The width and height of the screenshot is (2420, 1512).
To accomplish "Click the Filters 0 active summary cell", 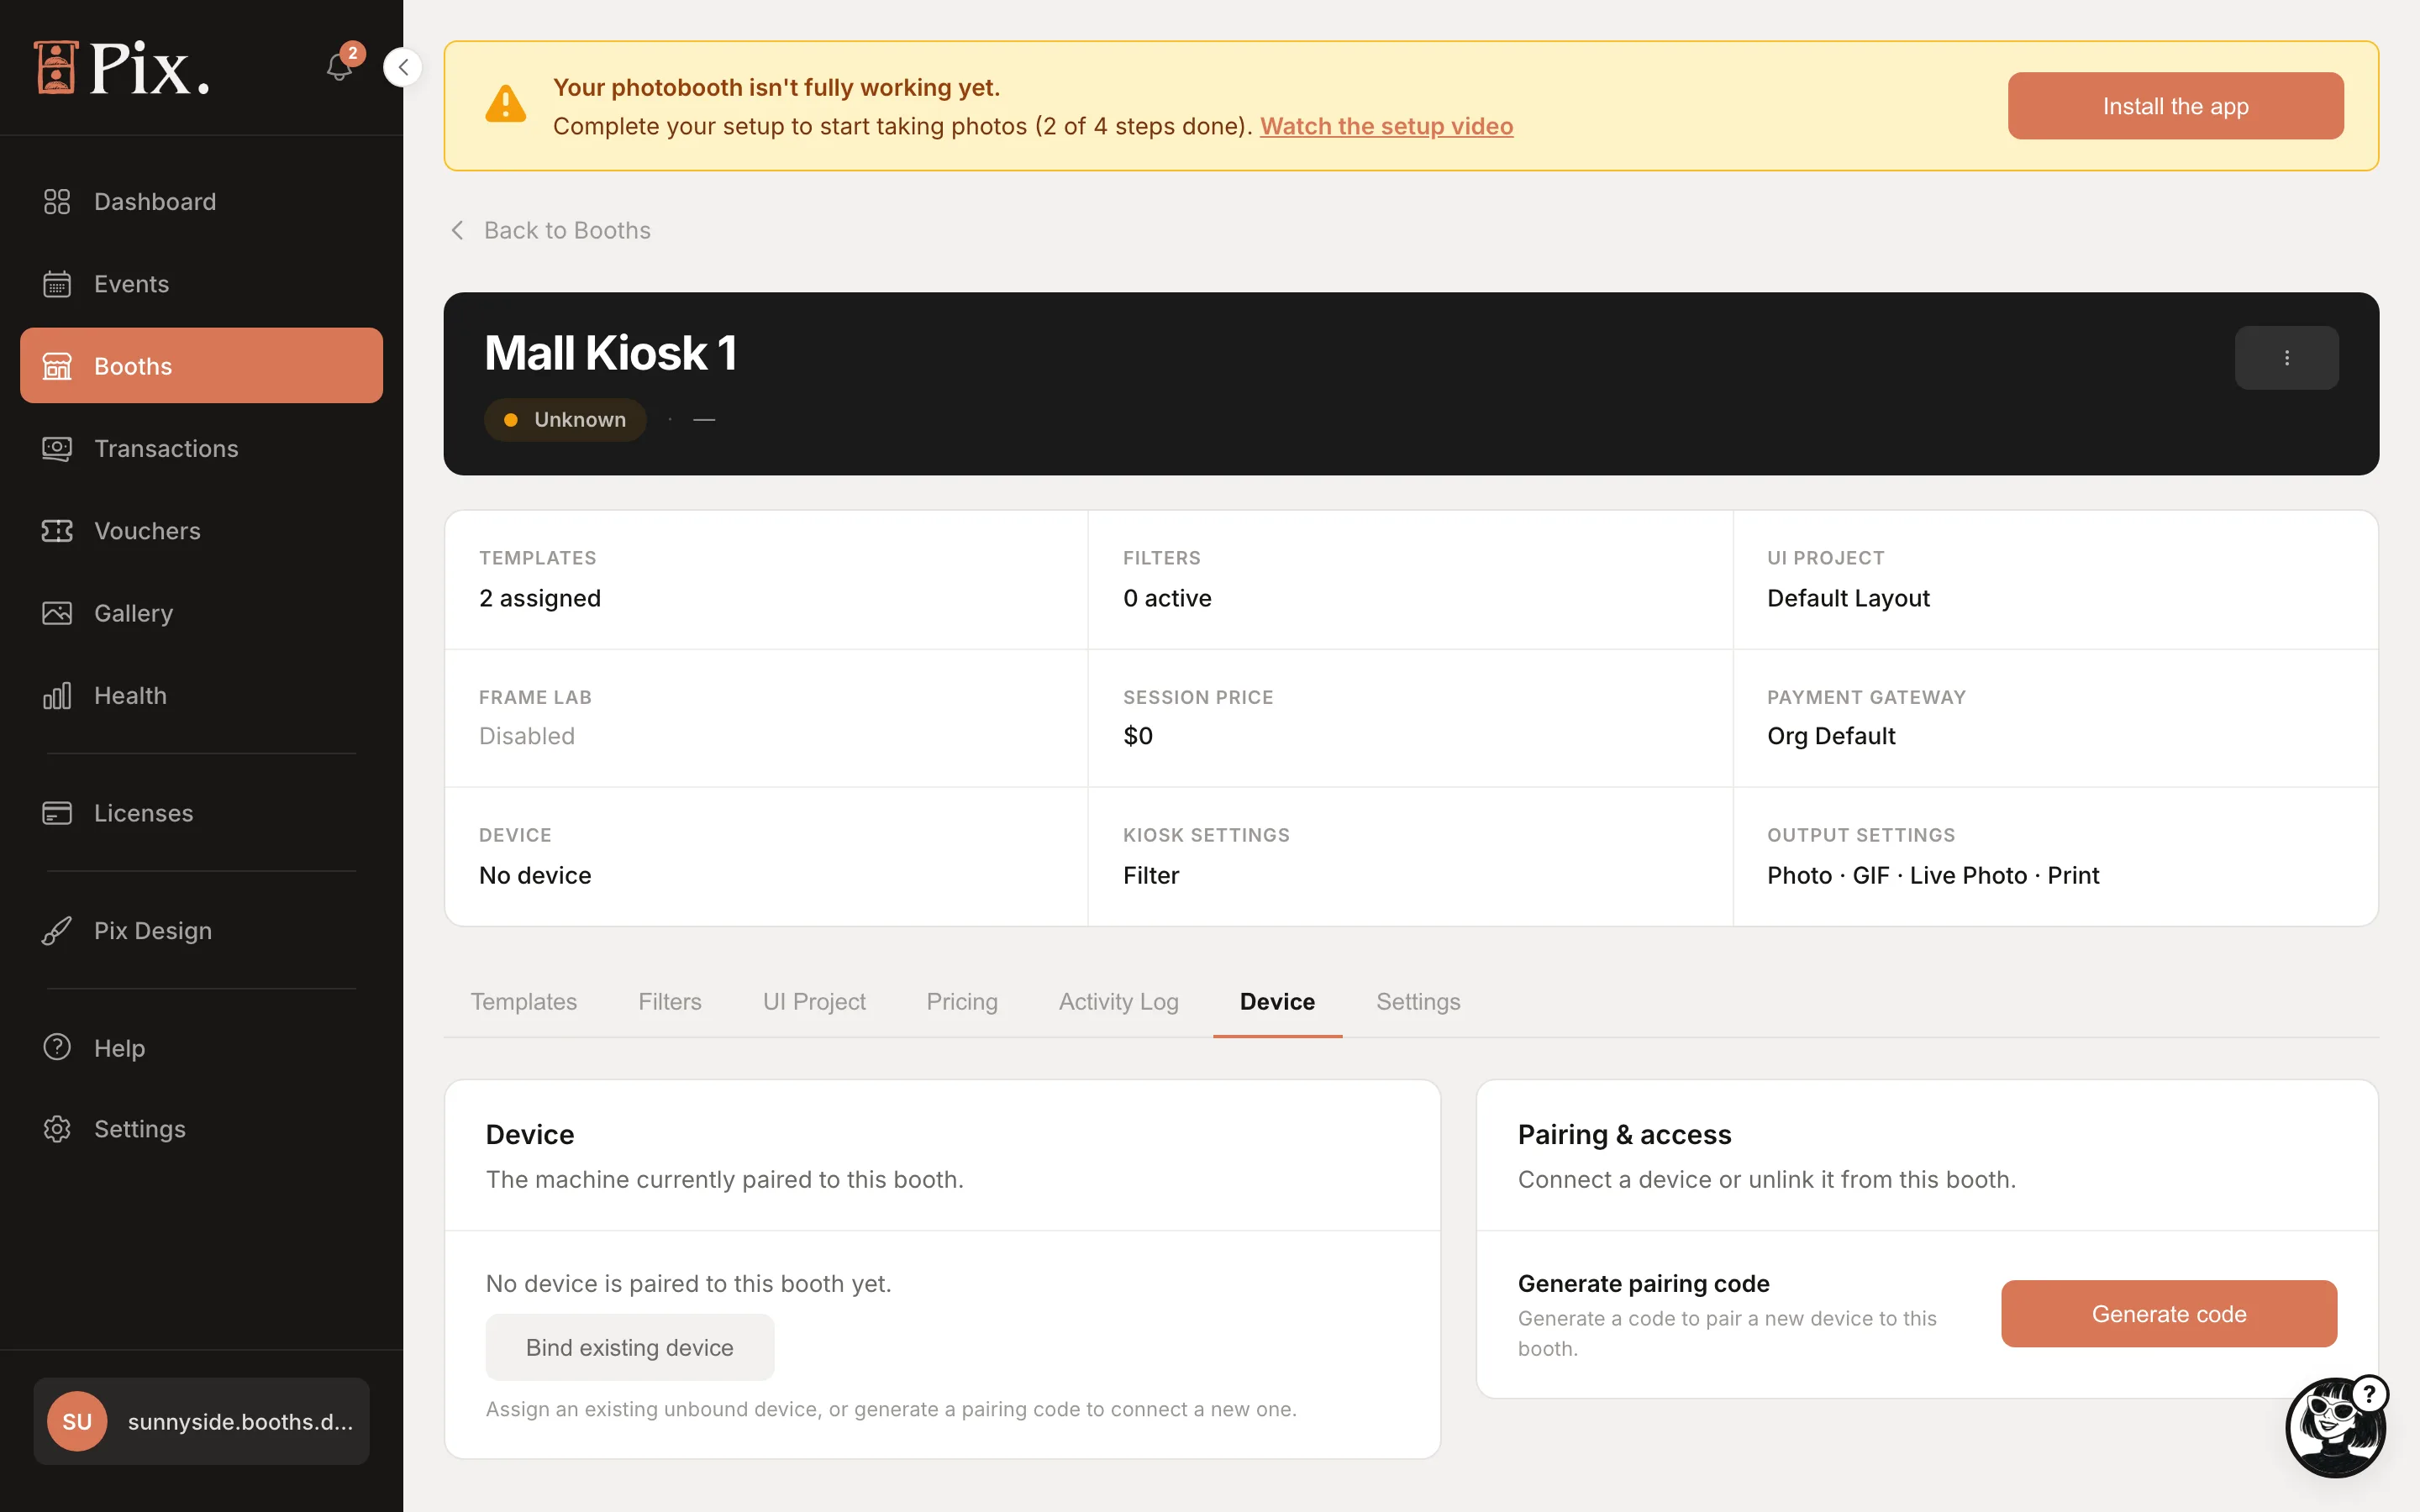I will pos(1410,580).
